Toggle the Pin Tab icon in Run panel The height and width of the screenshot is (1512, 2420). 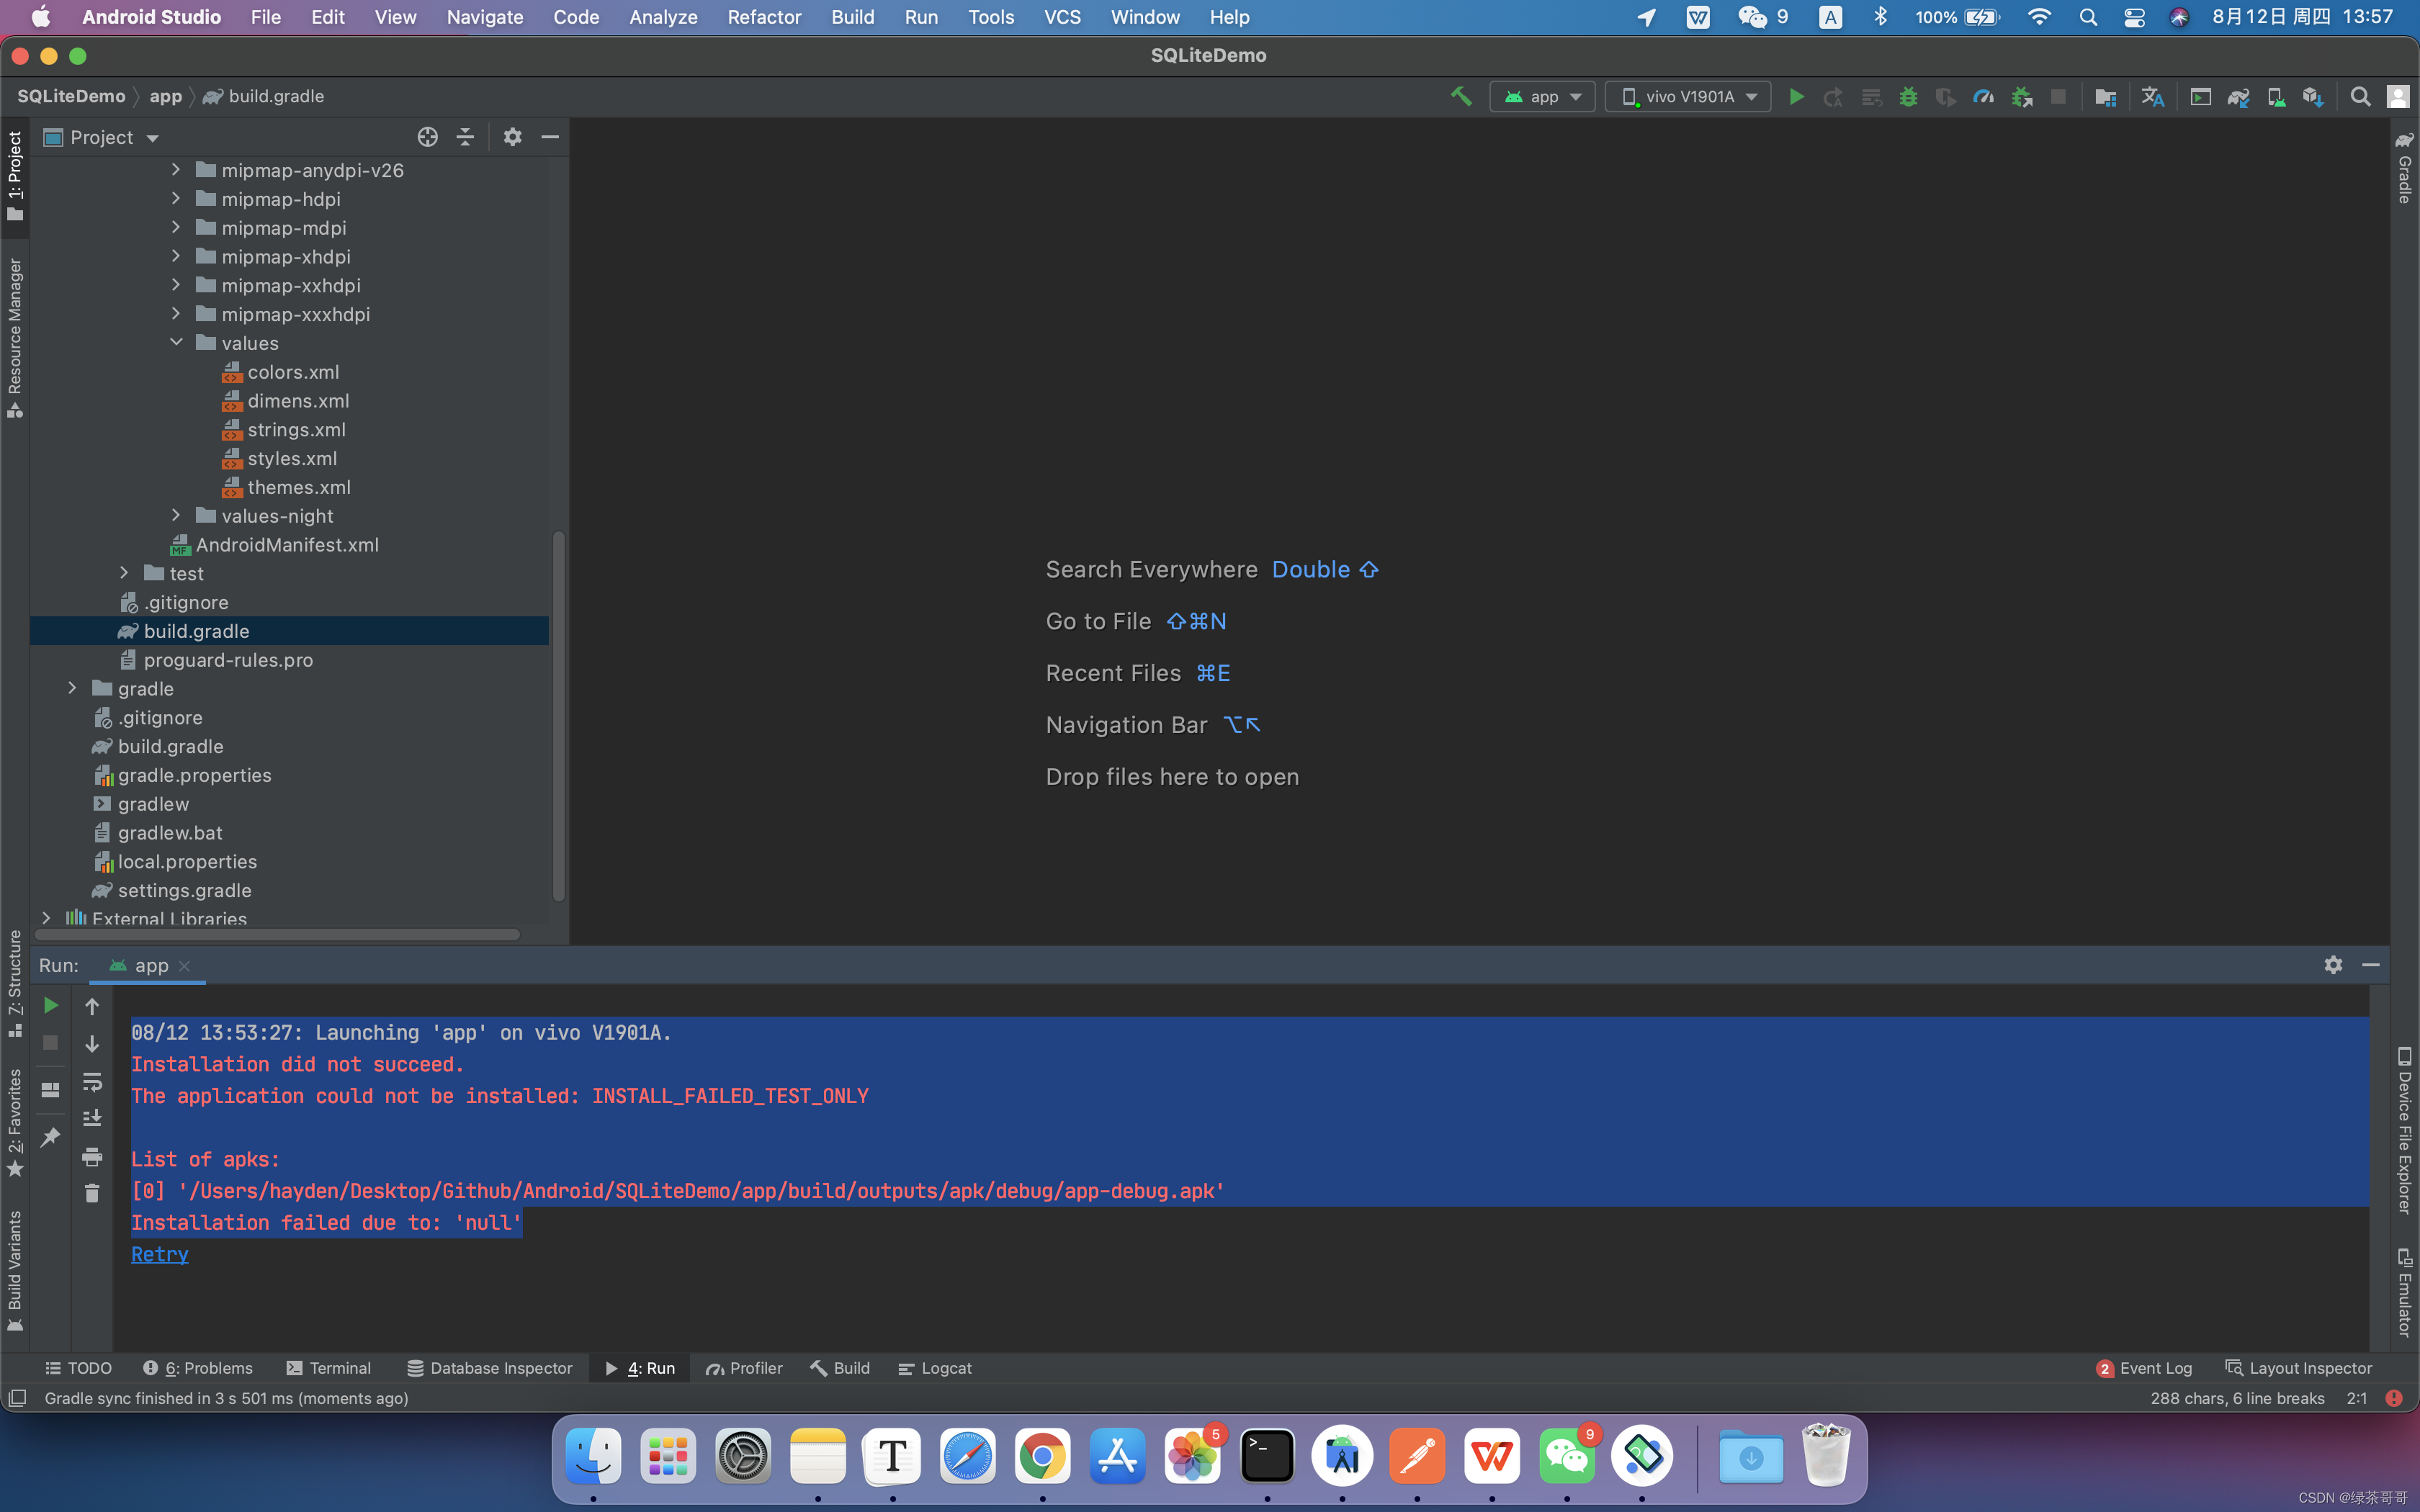(x=50, y=1137)
